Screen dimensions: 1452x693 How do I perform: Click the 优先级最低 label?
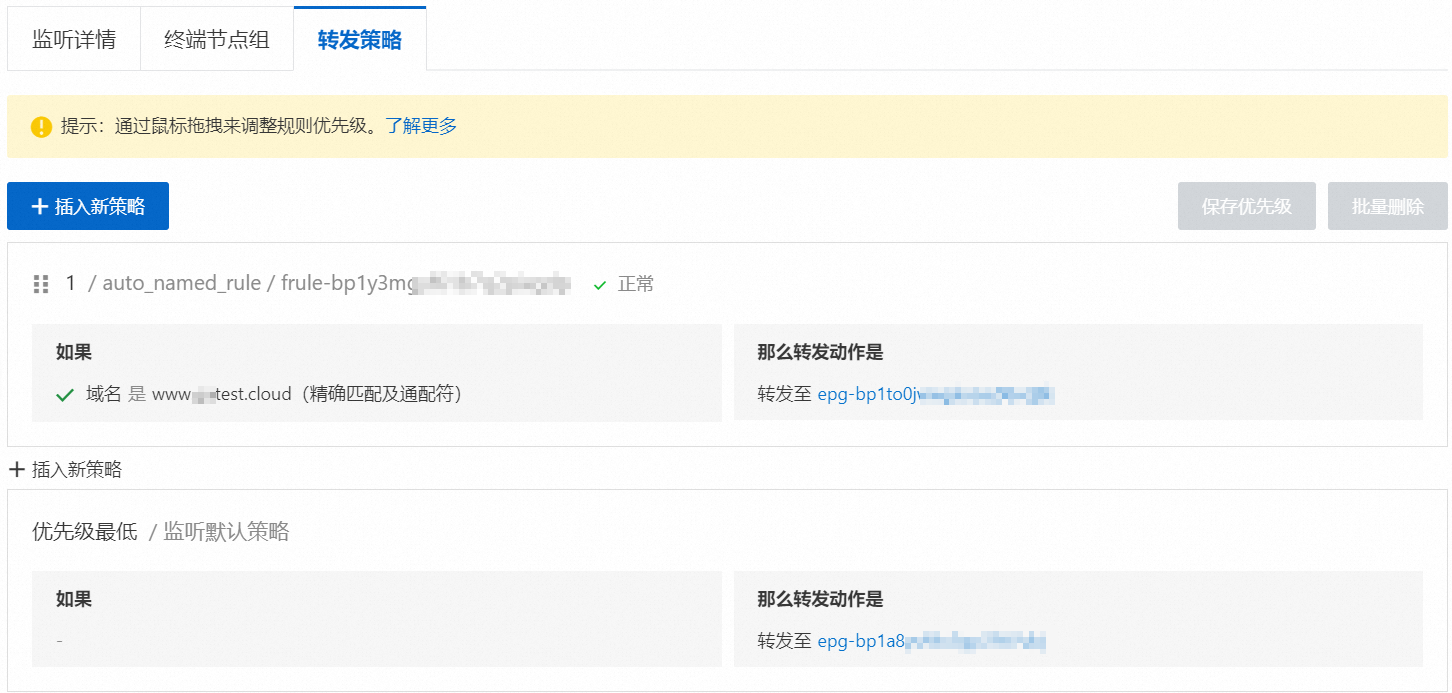[x=85, y=532]
